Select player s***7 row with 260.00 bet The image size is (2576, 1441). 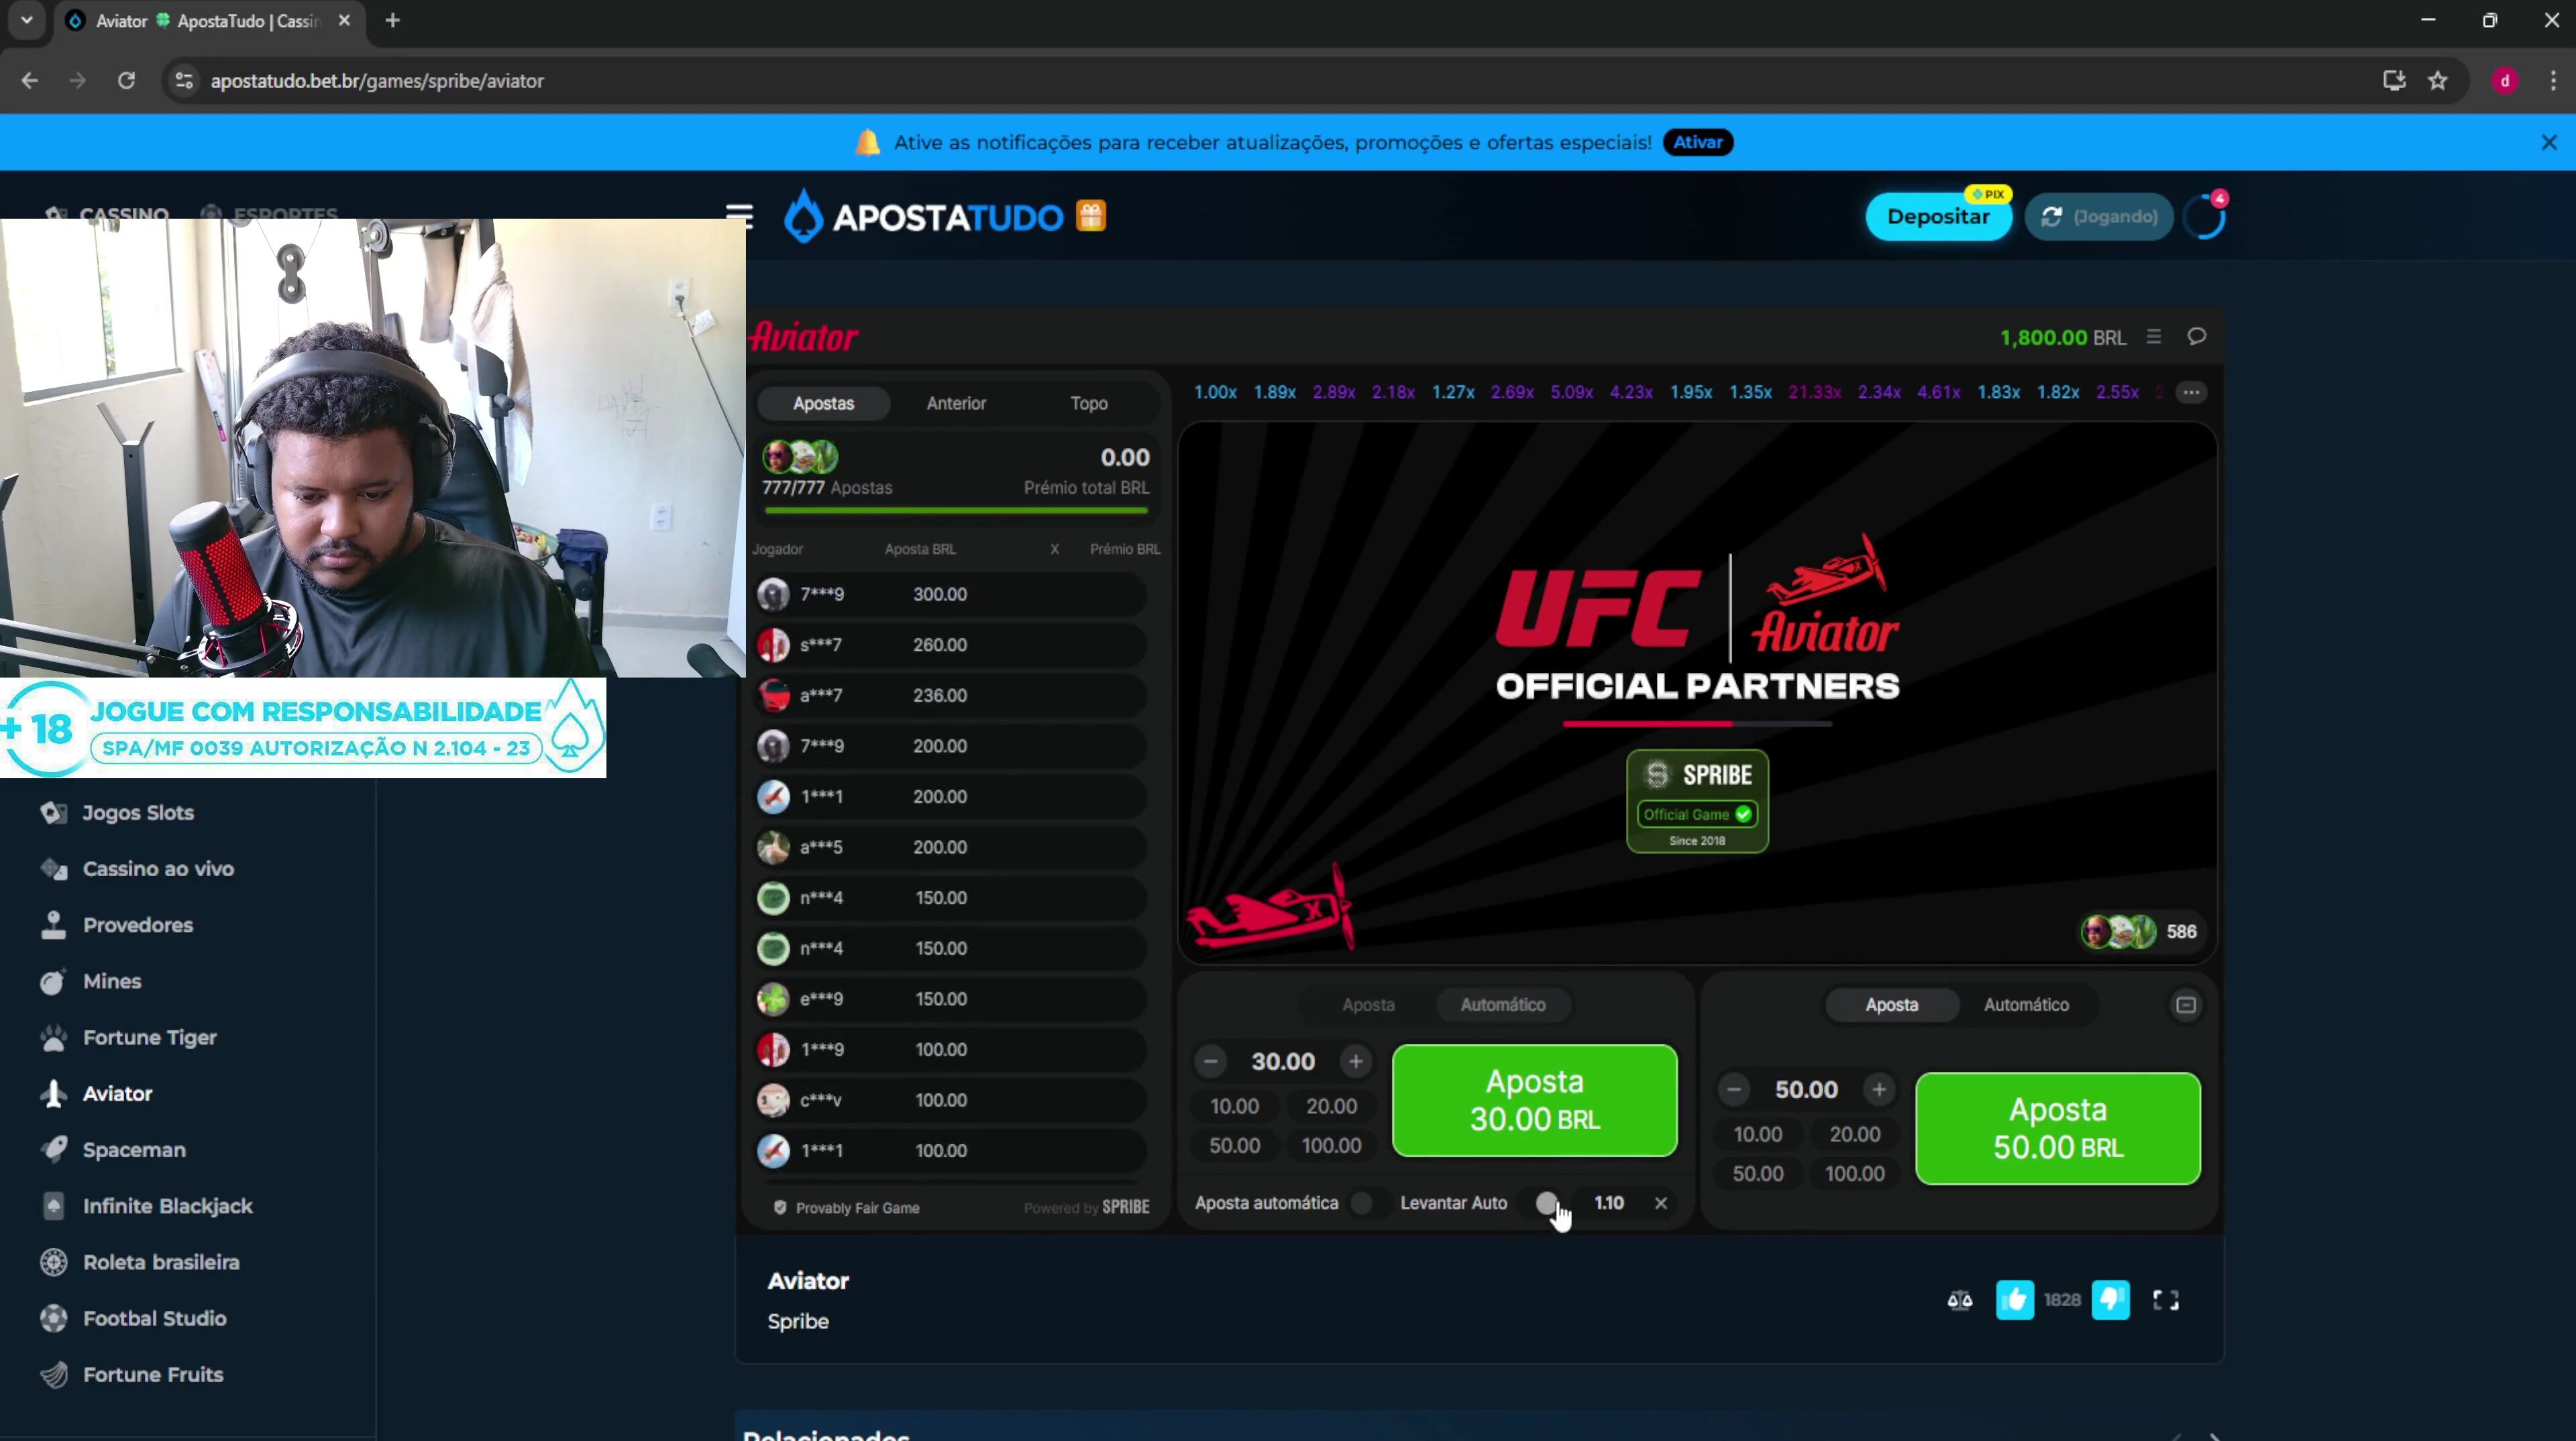950,644
